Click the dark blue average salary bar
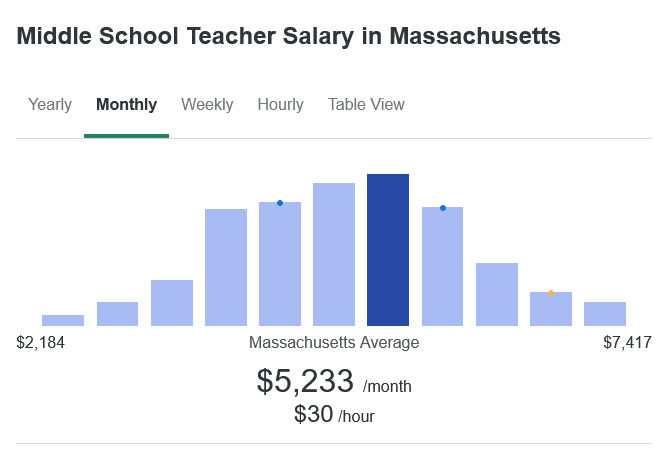 pos(388,250)
